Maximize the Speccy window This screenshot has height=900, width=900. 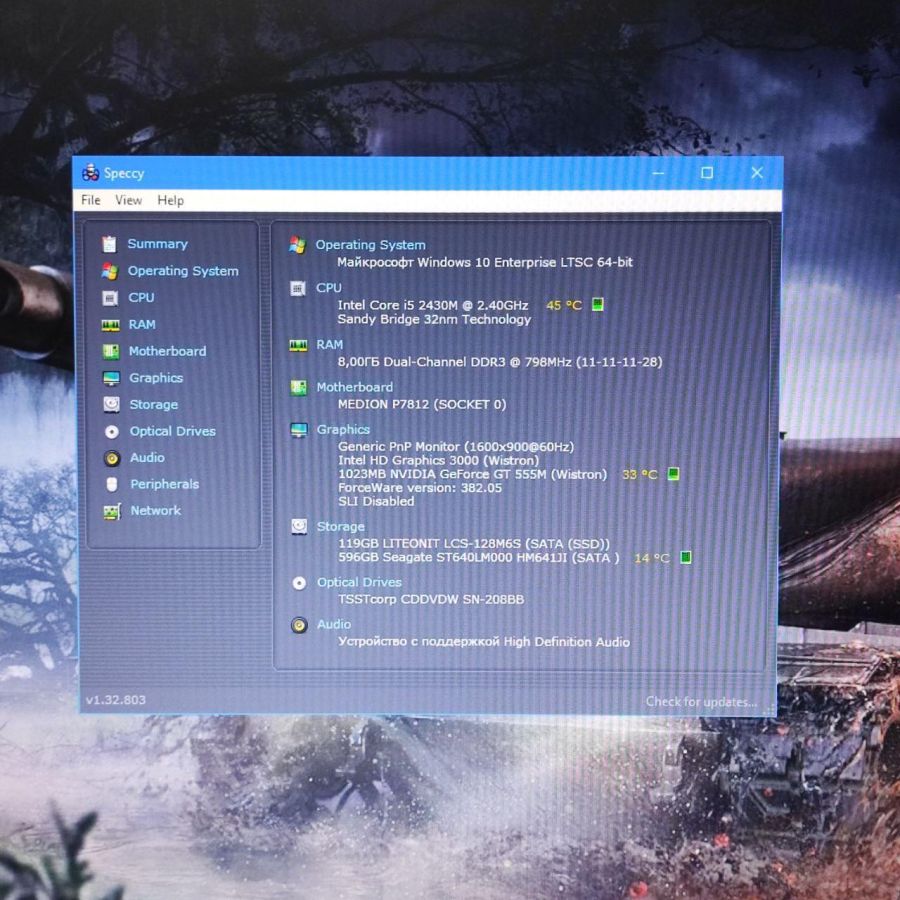point(707,173)
